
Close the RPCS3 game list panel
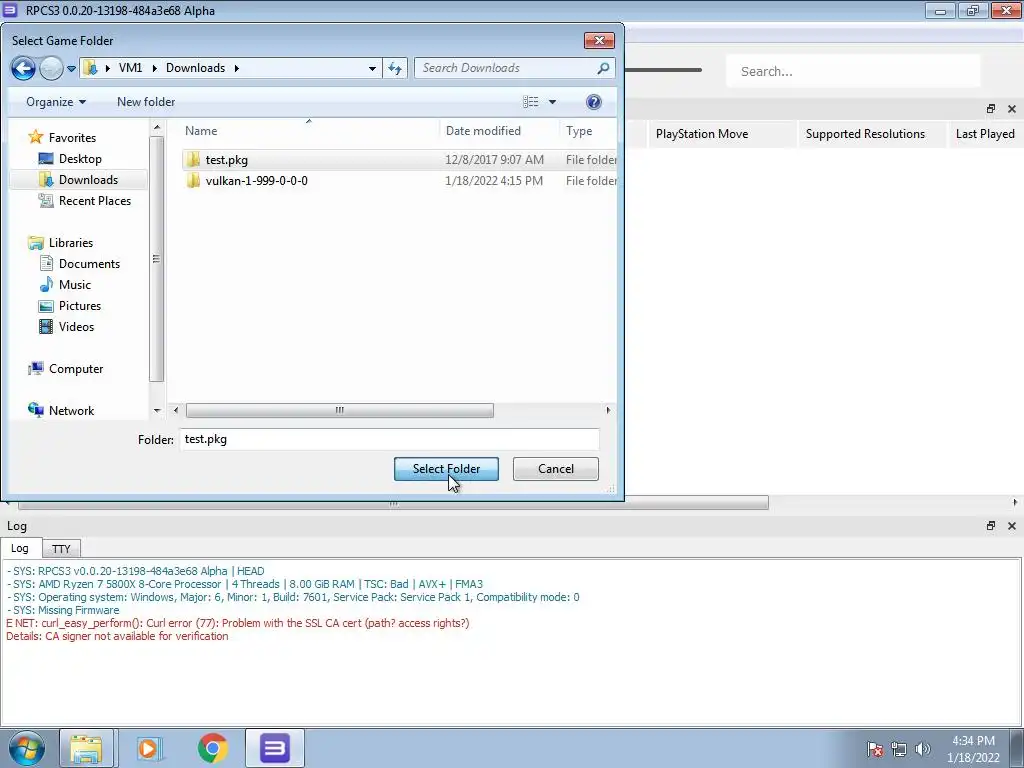(1012, 109)
